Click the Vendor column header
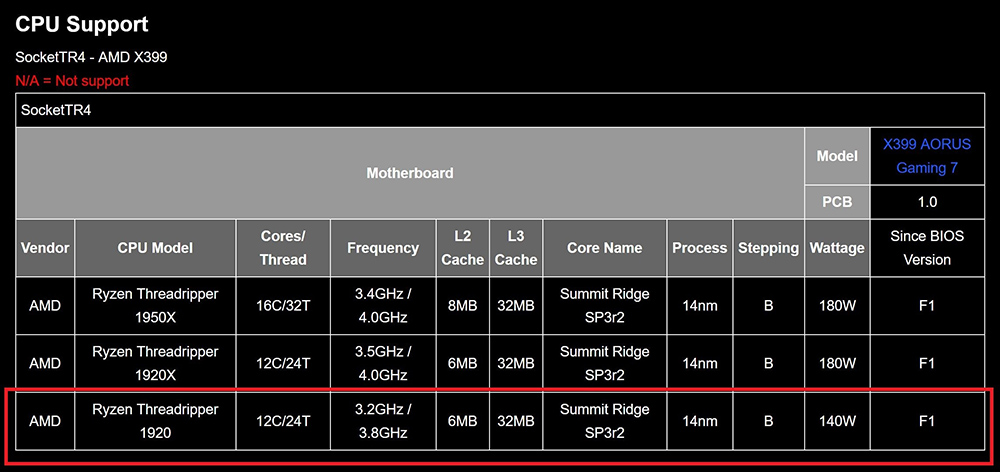The width and height of the screenshot is (1000, 472). click(x=45, y=248)
